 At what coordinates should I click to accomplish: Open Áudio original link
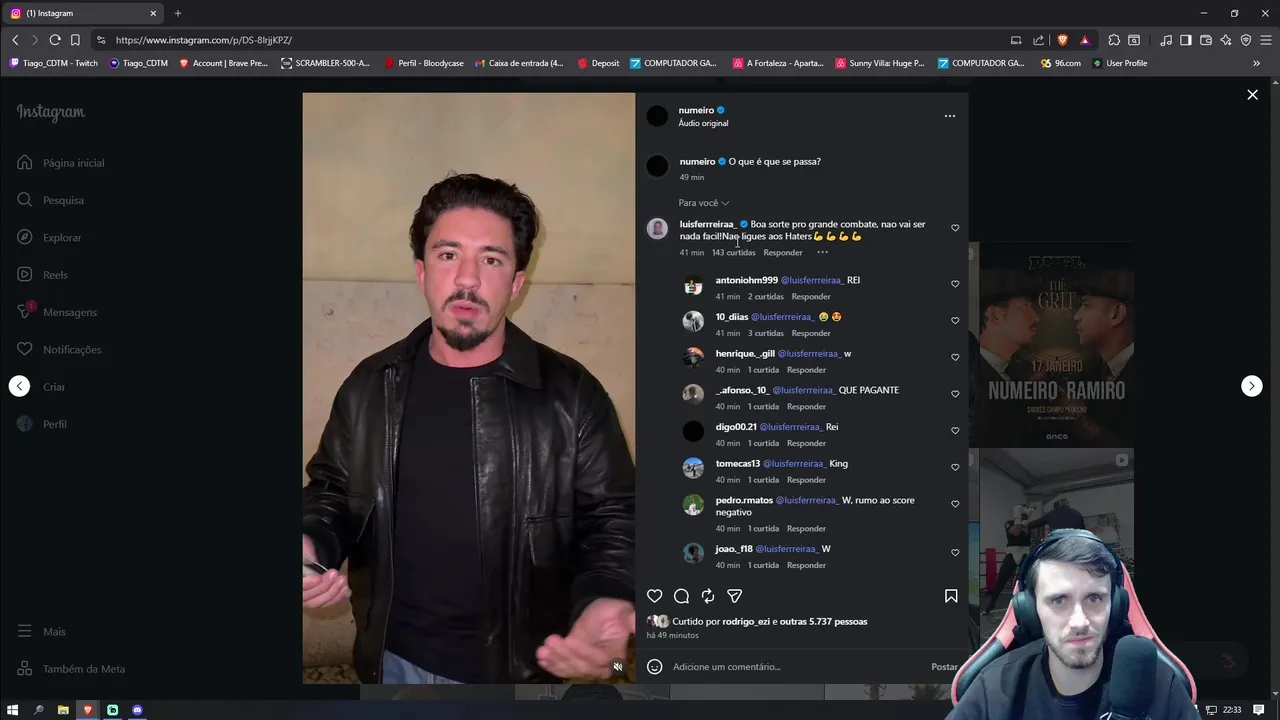coord(703,123)
